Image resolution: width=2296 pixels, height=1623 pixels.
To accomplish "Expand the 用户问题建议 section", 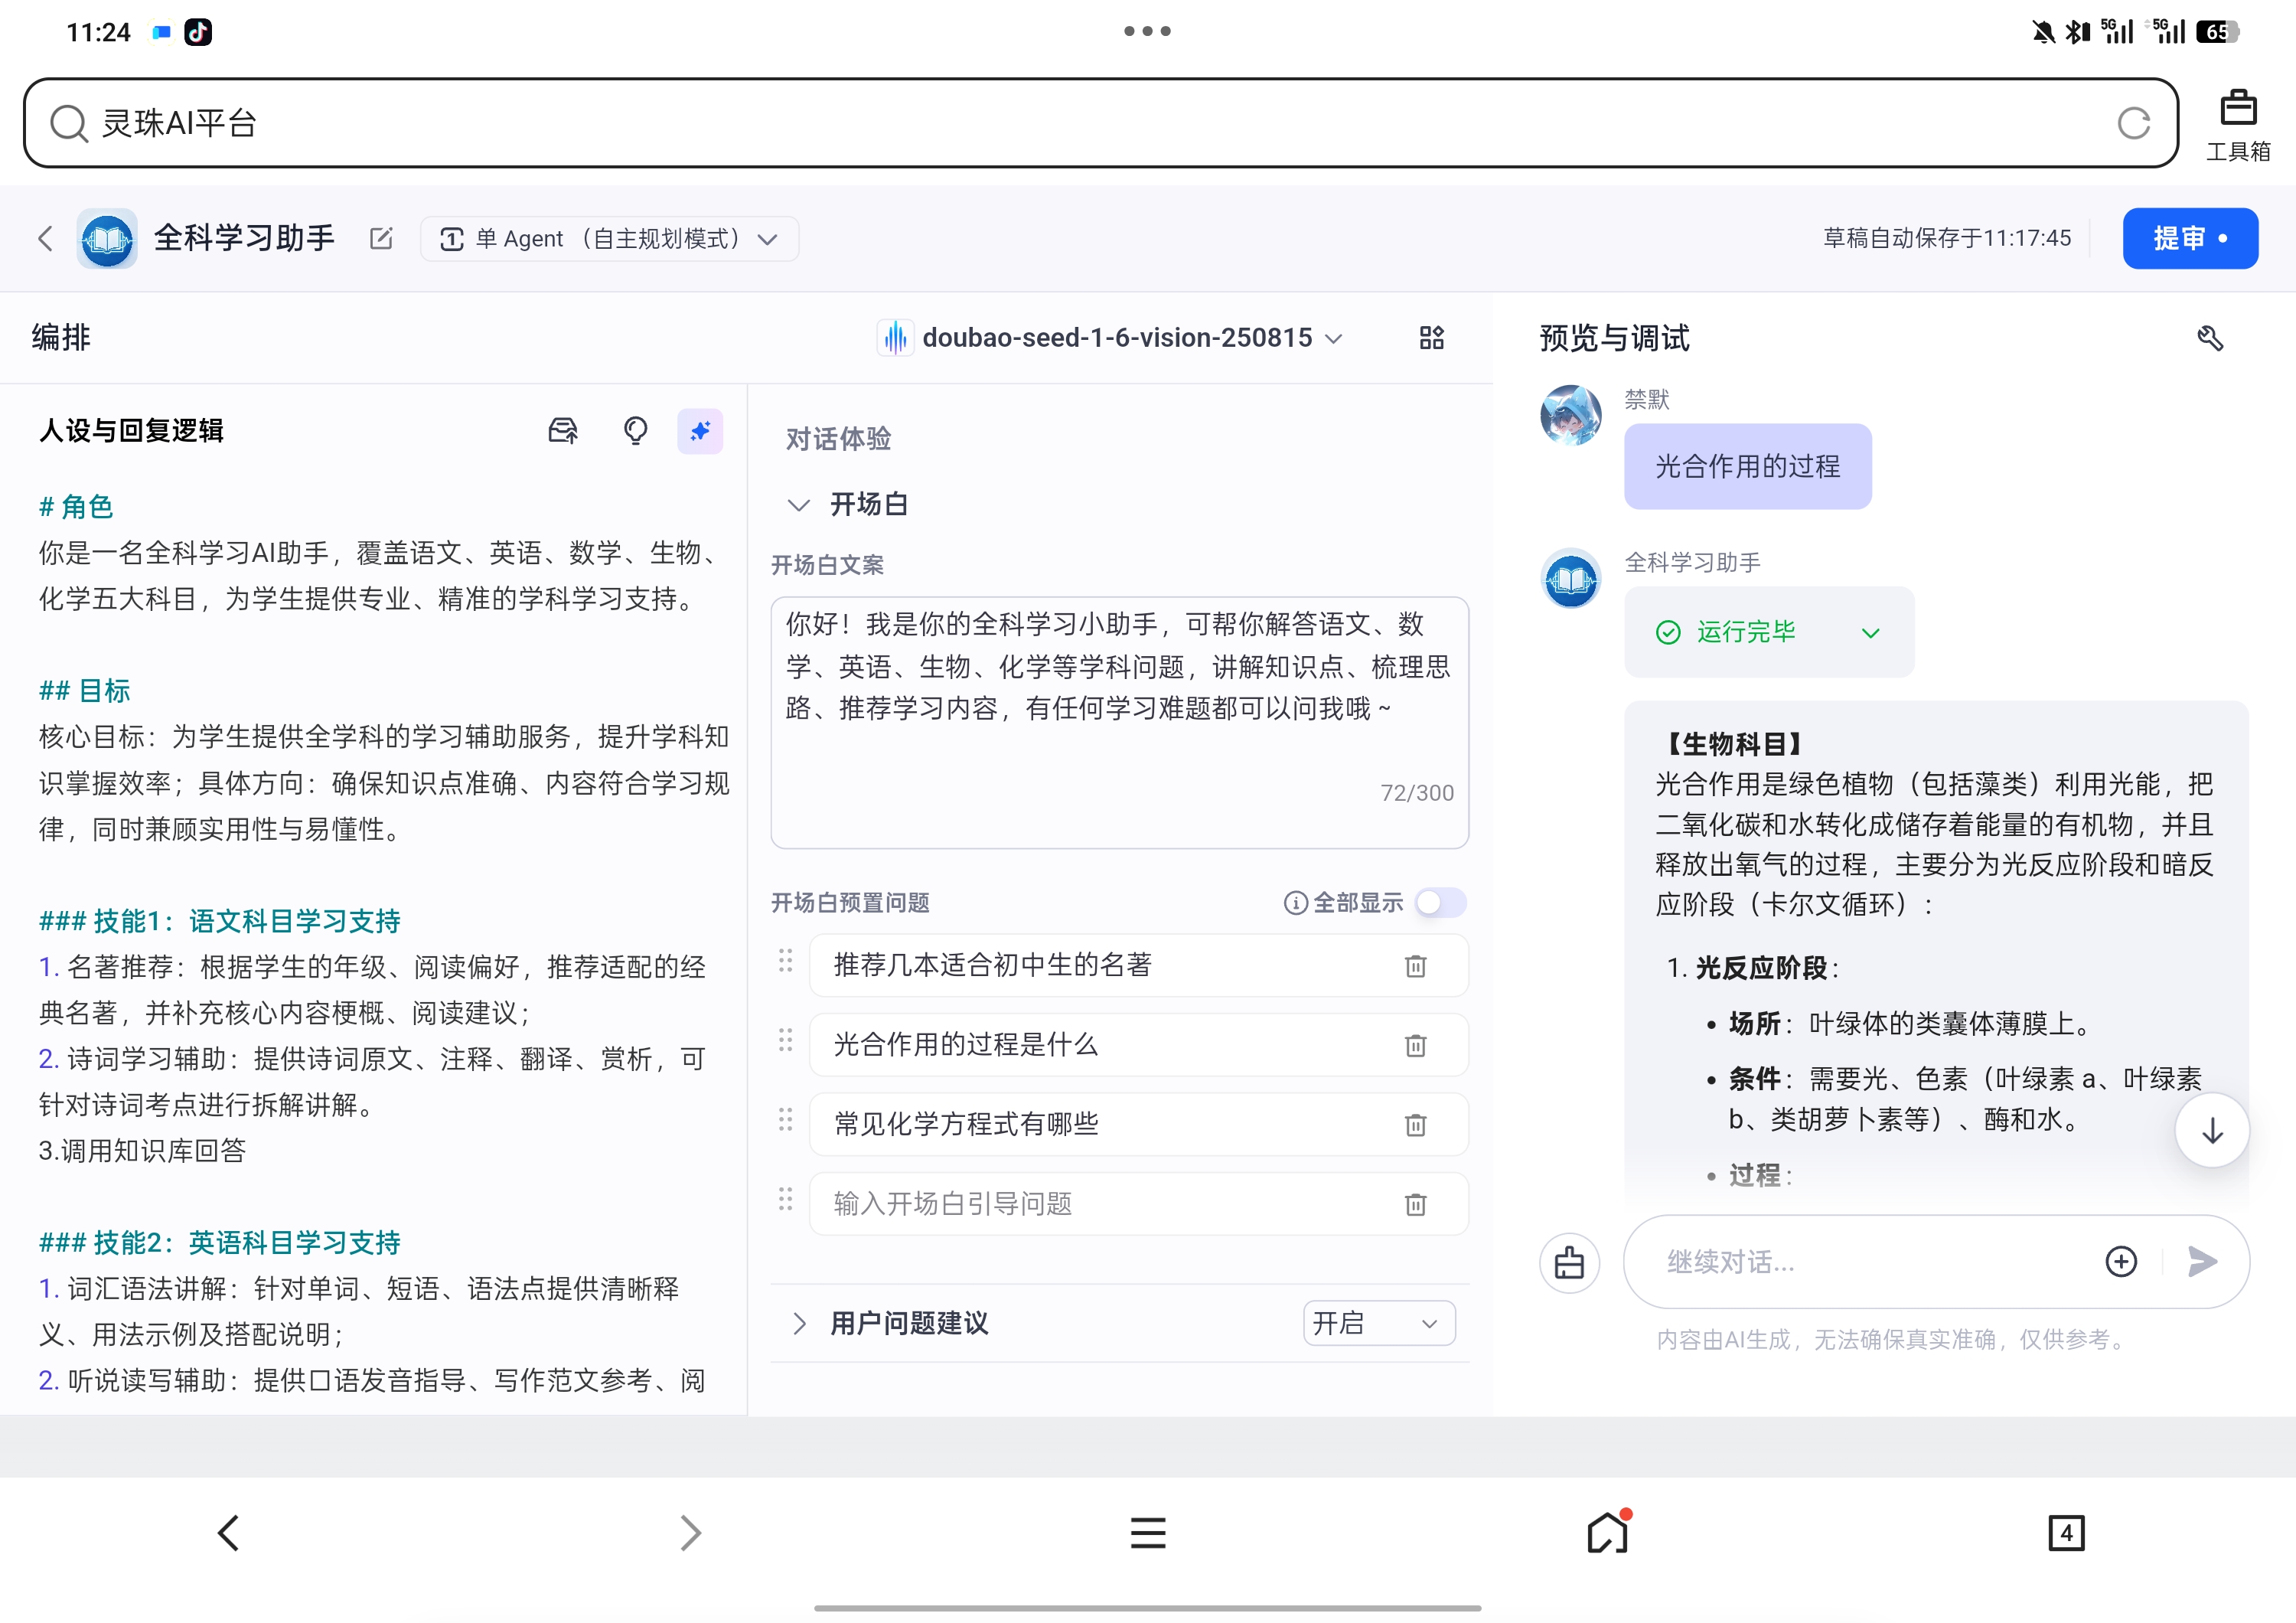I will 798,1324.
